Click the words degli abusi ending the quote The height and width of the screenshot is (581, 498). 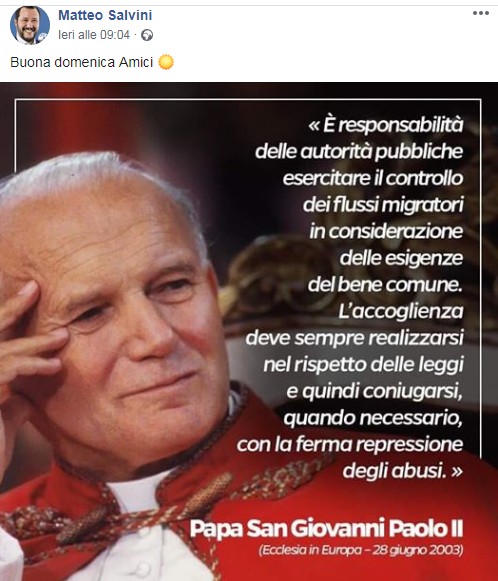pos(395,471)
